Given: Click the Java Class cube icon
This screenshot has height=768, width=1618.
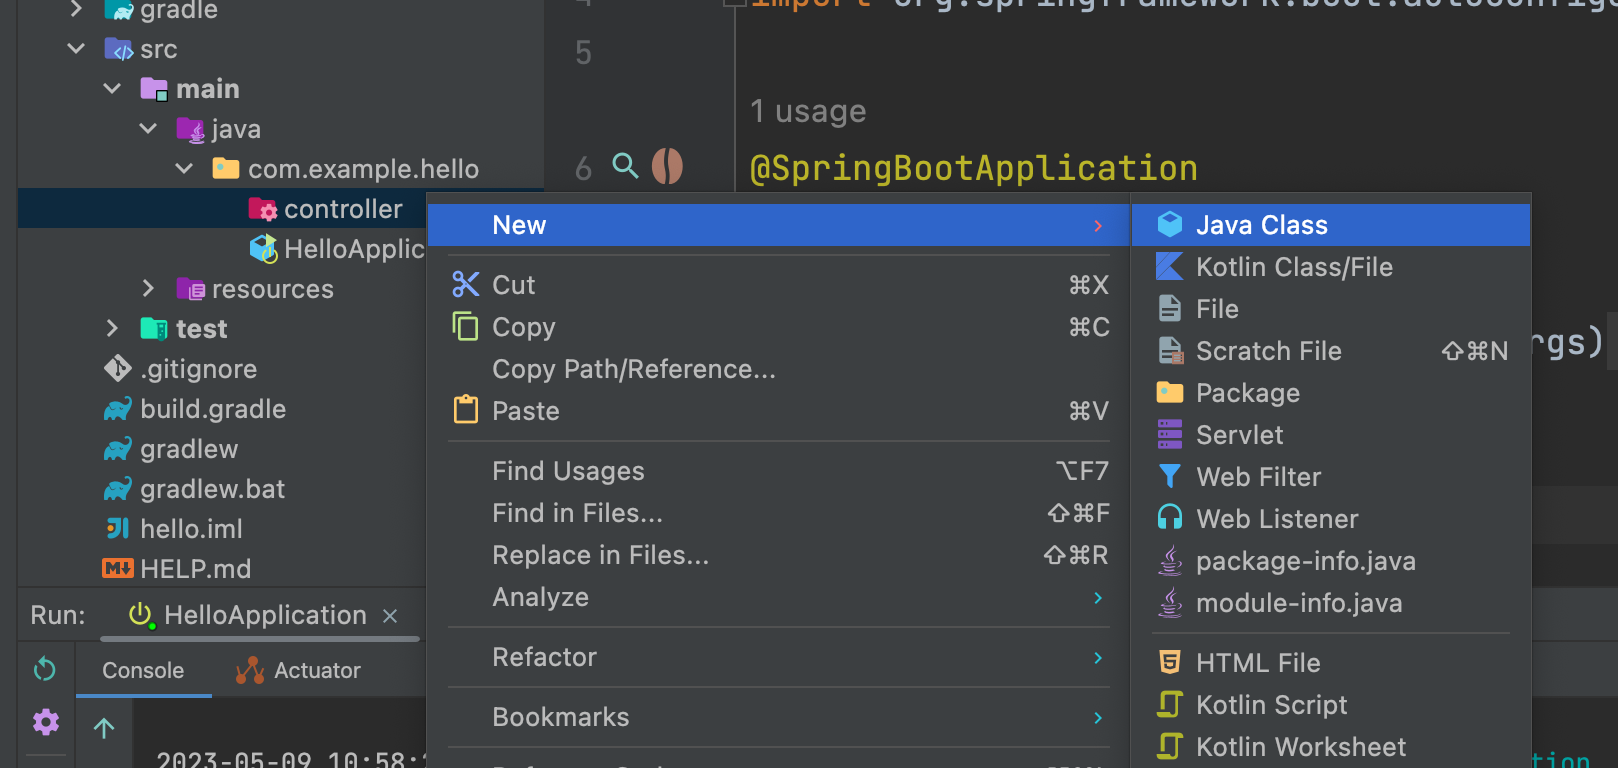Looking at the screenshot, I should (1169, 225).
